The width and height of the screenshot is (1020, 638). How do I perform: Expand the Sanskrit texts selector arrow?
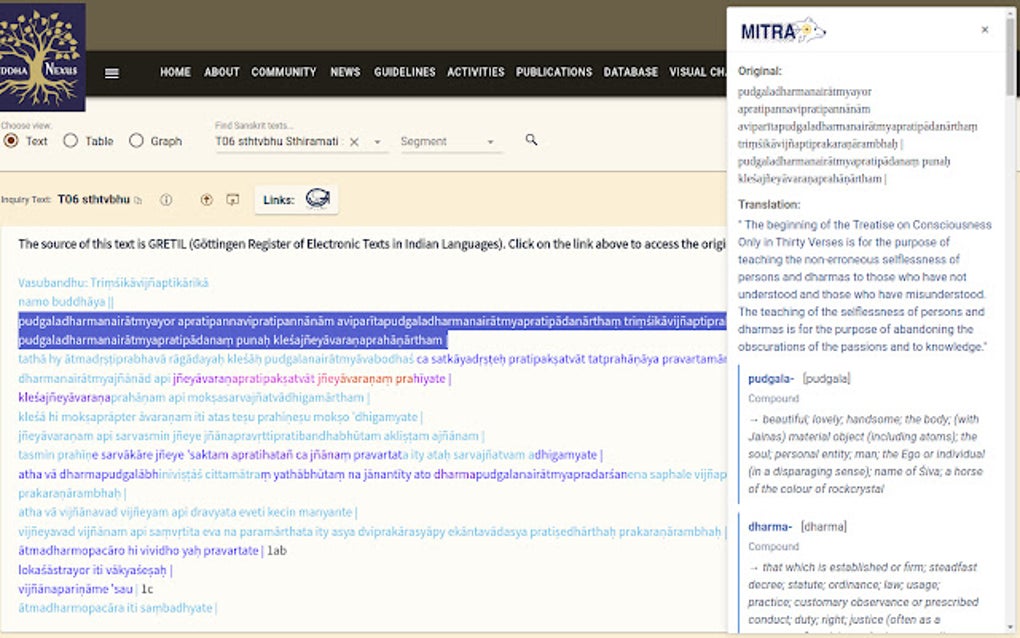point(375,141)
